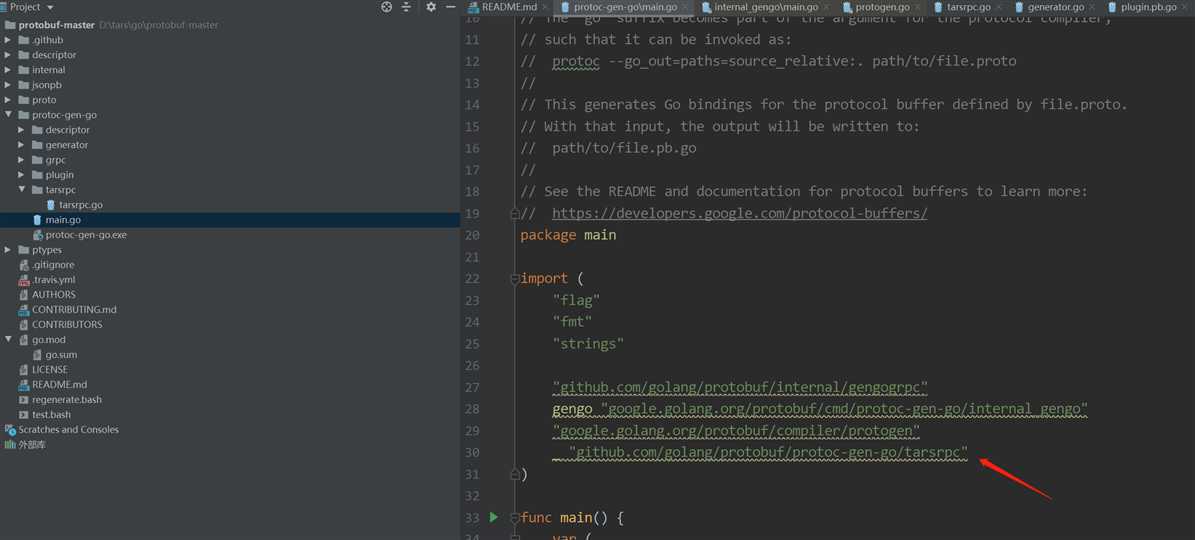1195x540 pixels.
Task: Expand the generator folder arrow
Action: tap(22, 145)
